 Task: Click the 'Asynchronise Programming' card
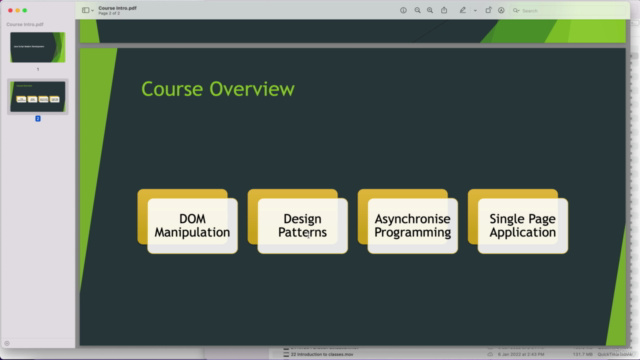pyautogui.click(x=413, y=226)
